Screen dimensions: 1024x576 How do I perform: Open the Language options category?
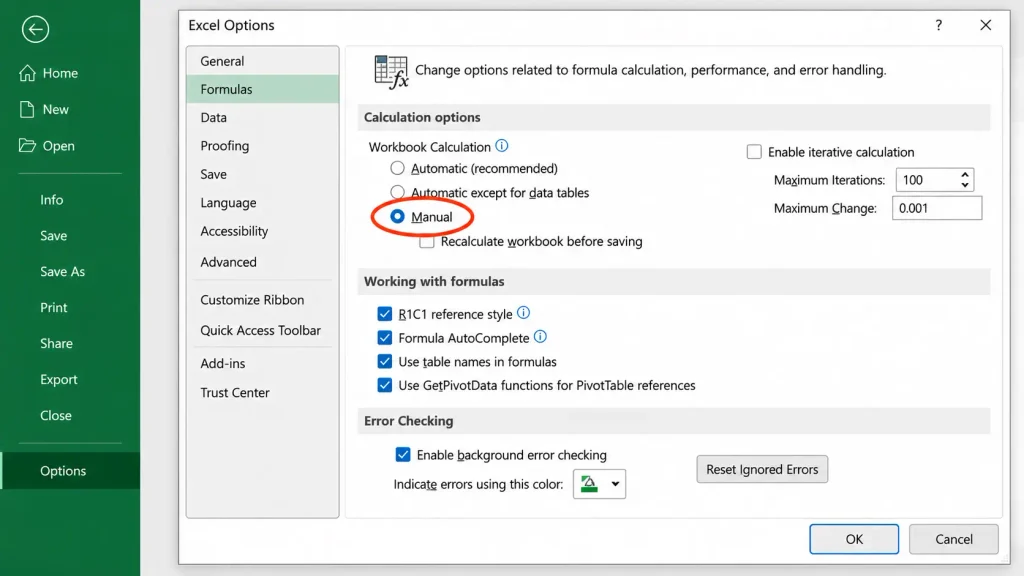[x=263, y=202]
